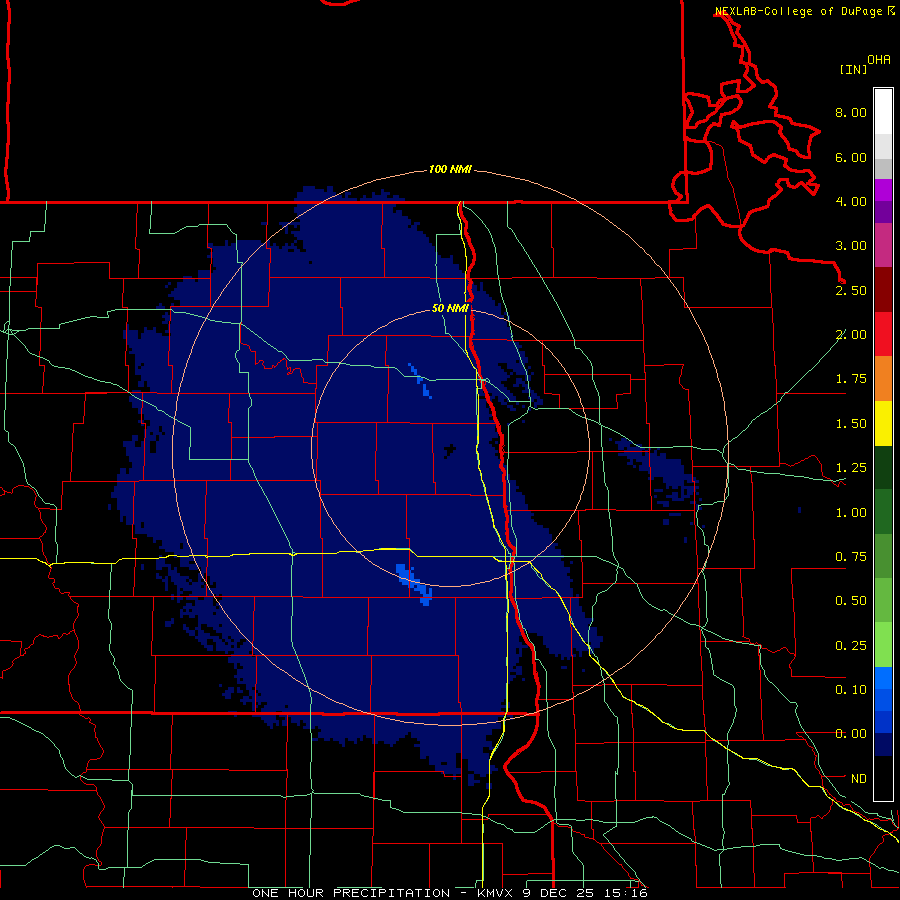
Task: Pick the pink legend swatch above 3.00
Action: (x=883, y=246)
